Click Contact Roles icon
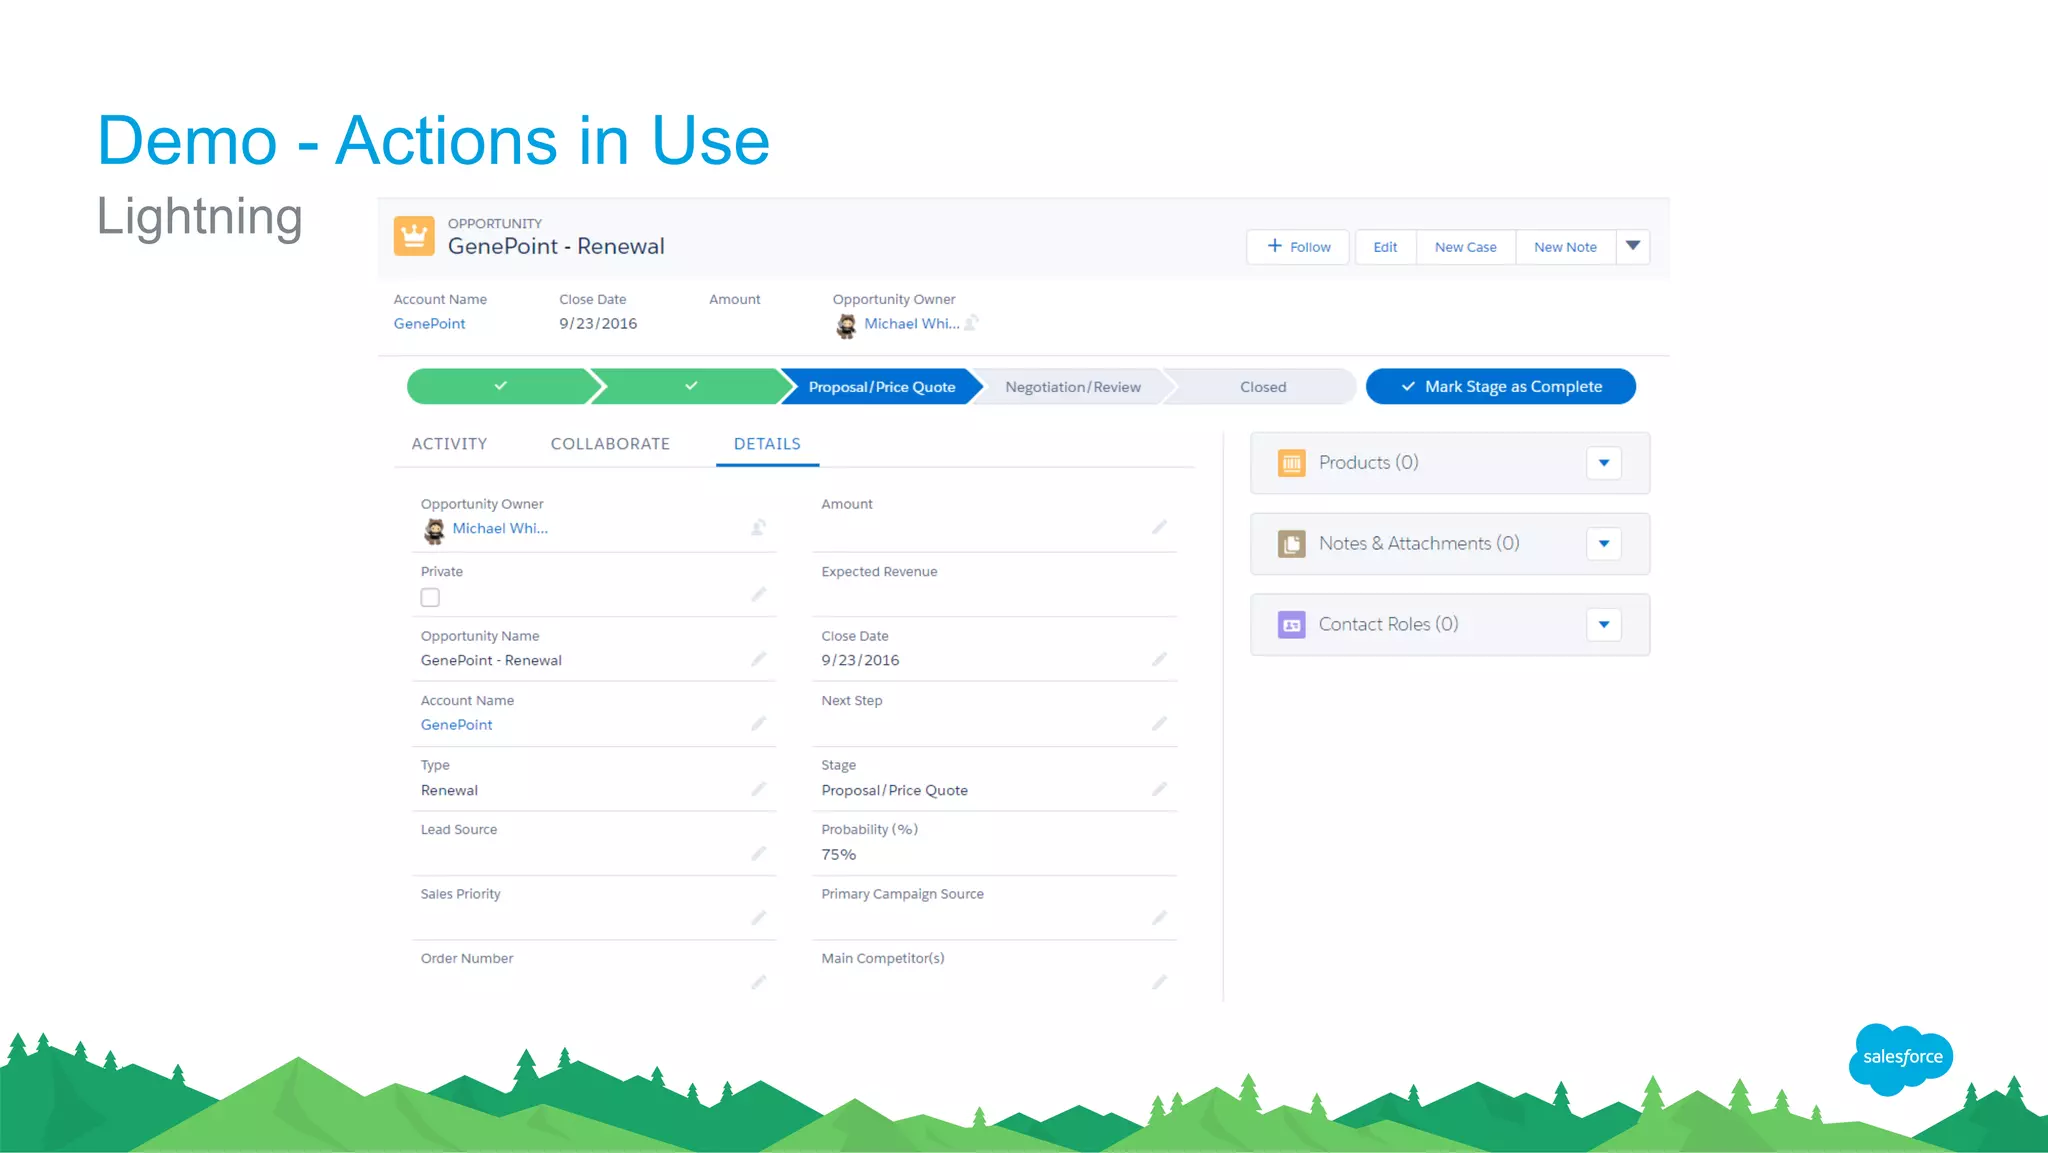Screen dimensions: 2048x1153 point(1292,625)
